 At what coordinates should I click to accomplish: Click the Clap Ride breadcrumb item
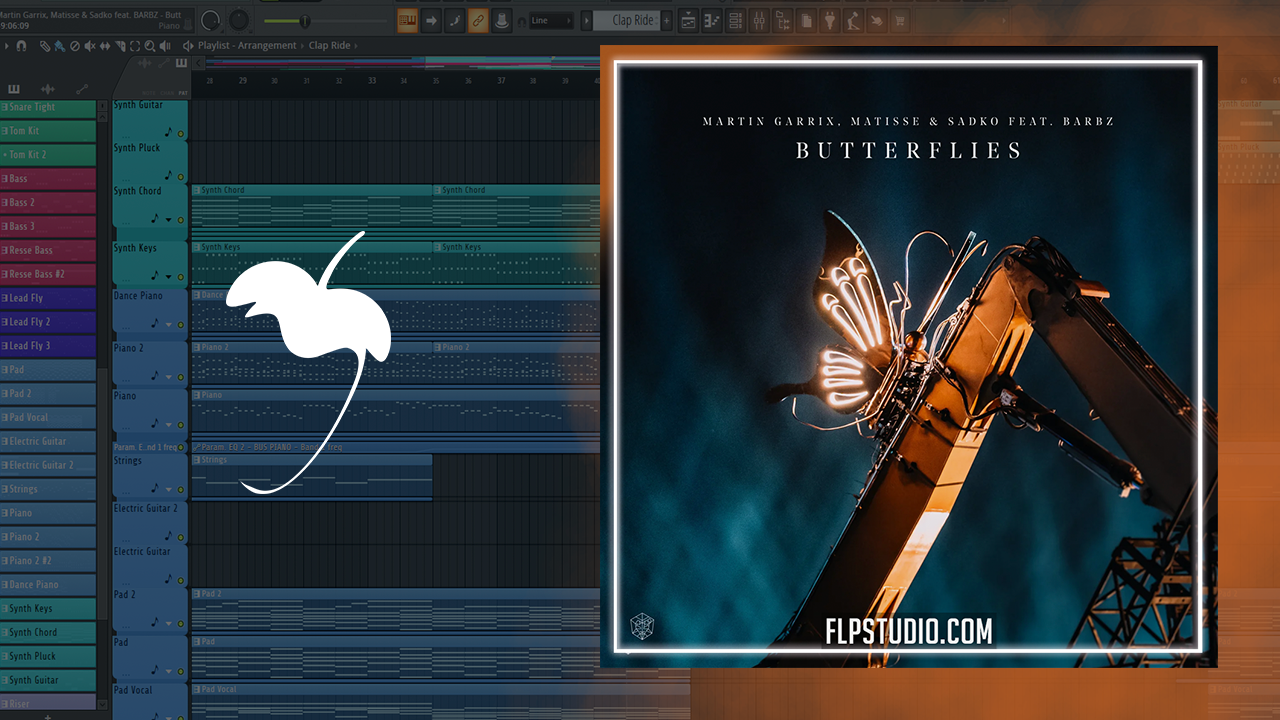coord(329,46)
